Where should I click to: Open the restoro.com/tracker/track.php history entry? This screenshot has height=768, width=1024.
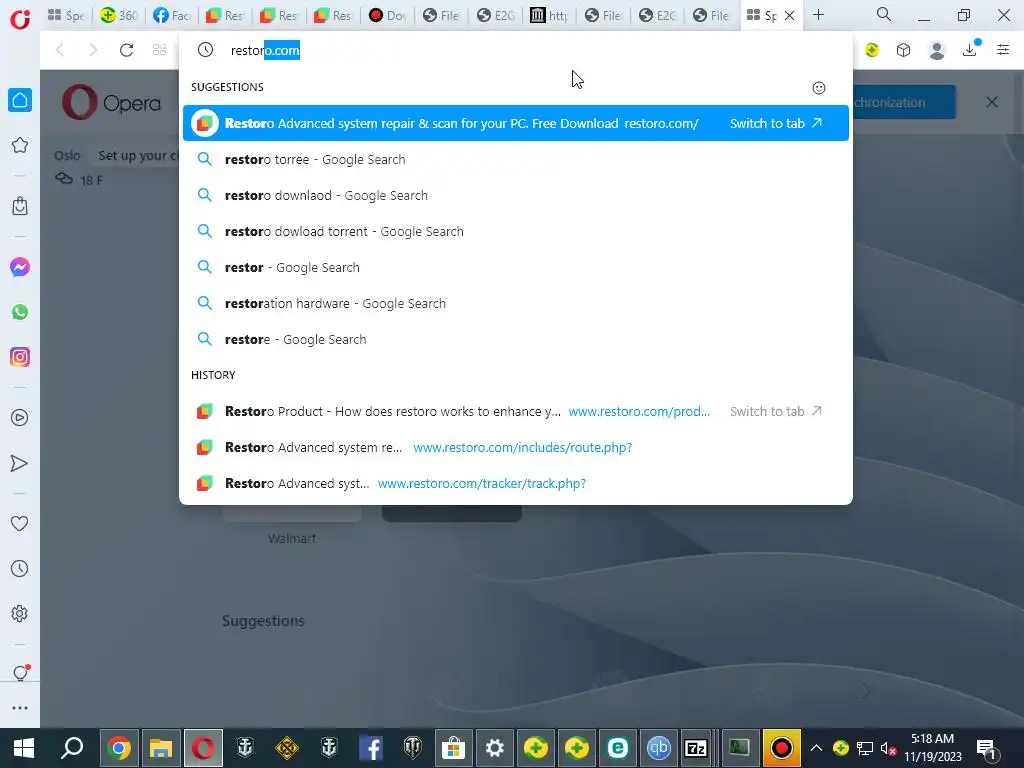516,483
